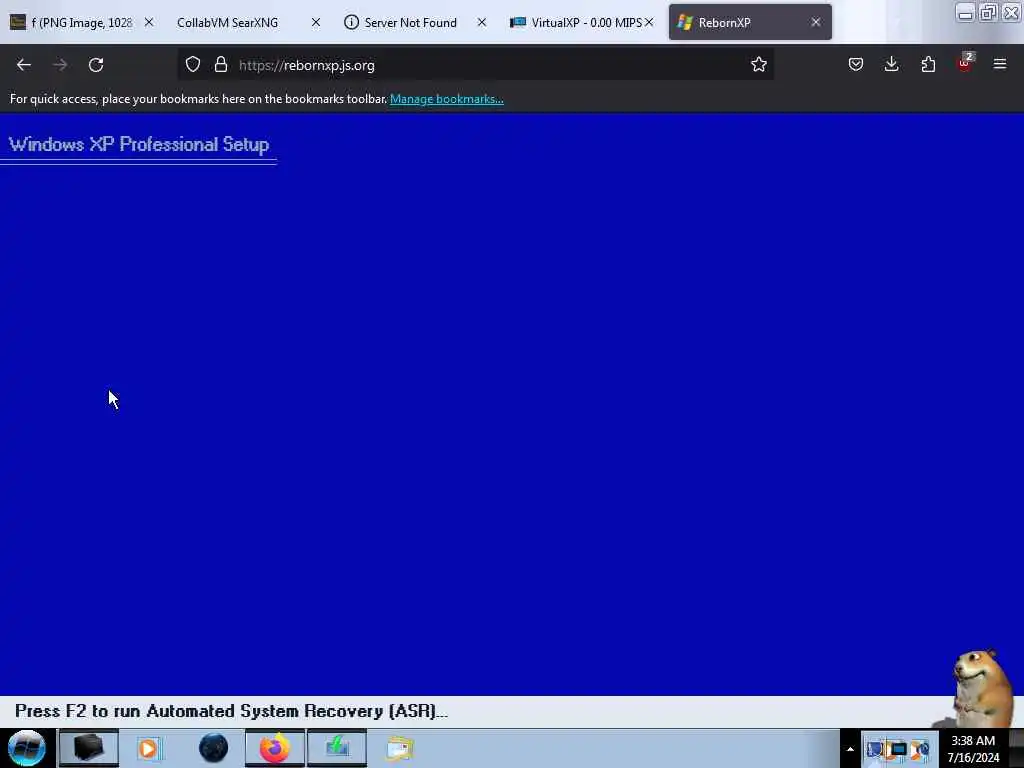Screen dimensions: 1024x768
Task: Close the PNG Image tab
Action: (x=149, y=22)
